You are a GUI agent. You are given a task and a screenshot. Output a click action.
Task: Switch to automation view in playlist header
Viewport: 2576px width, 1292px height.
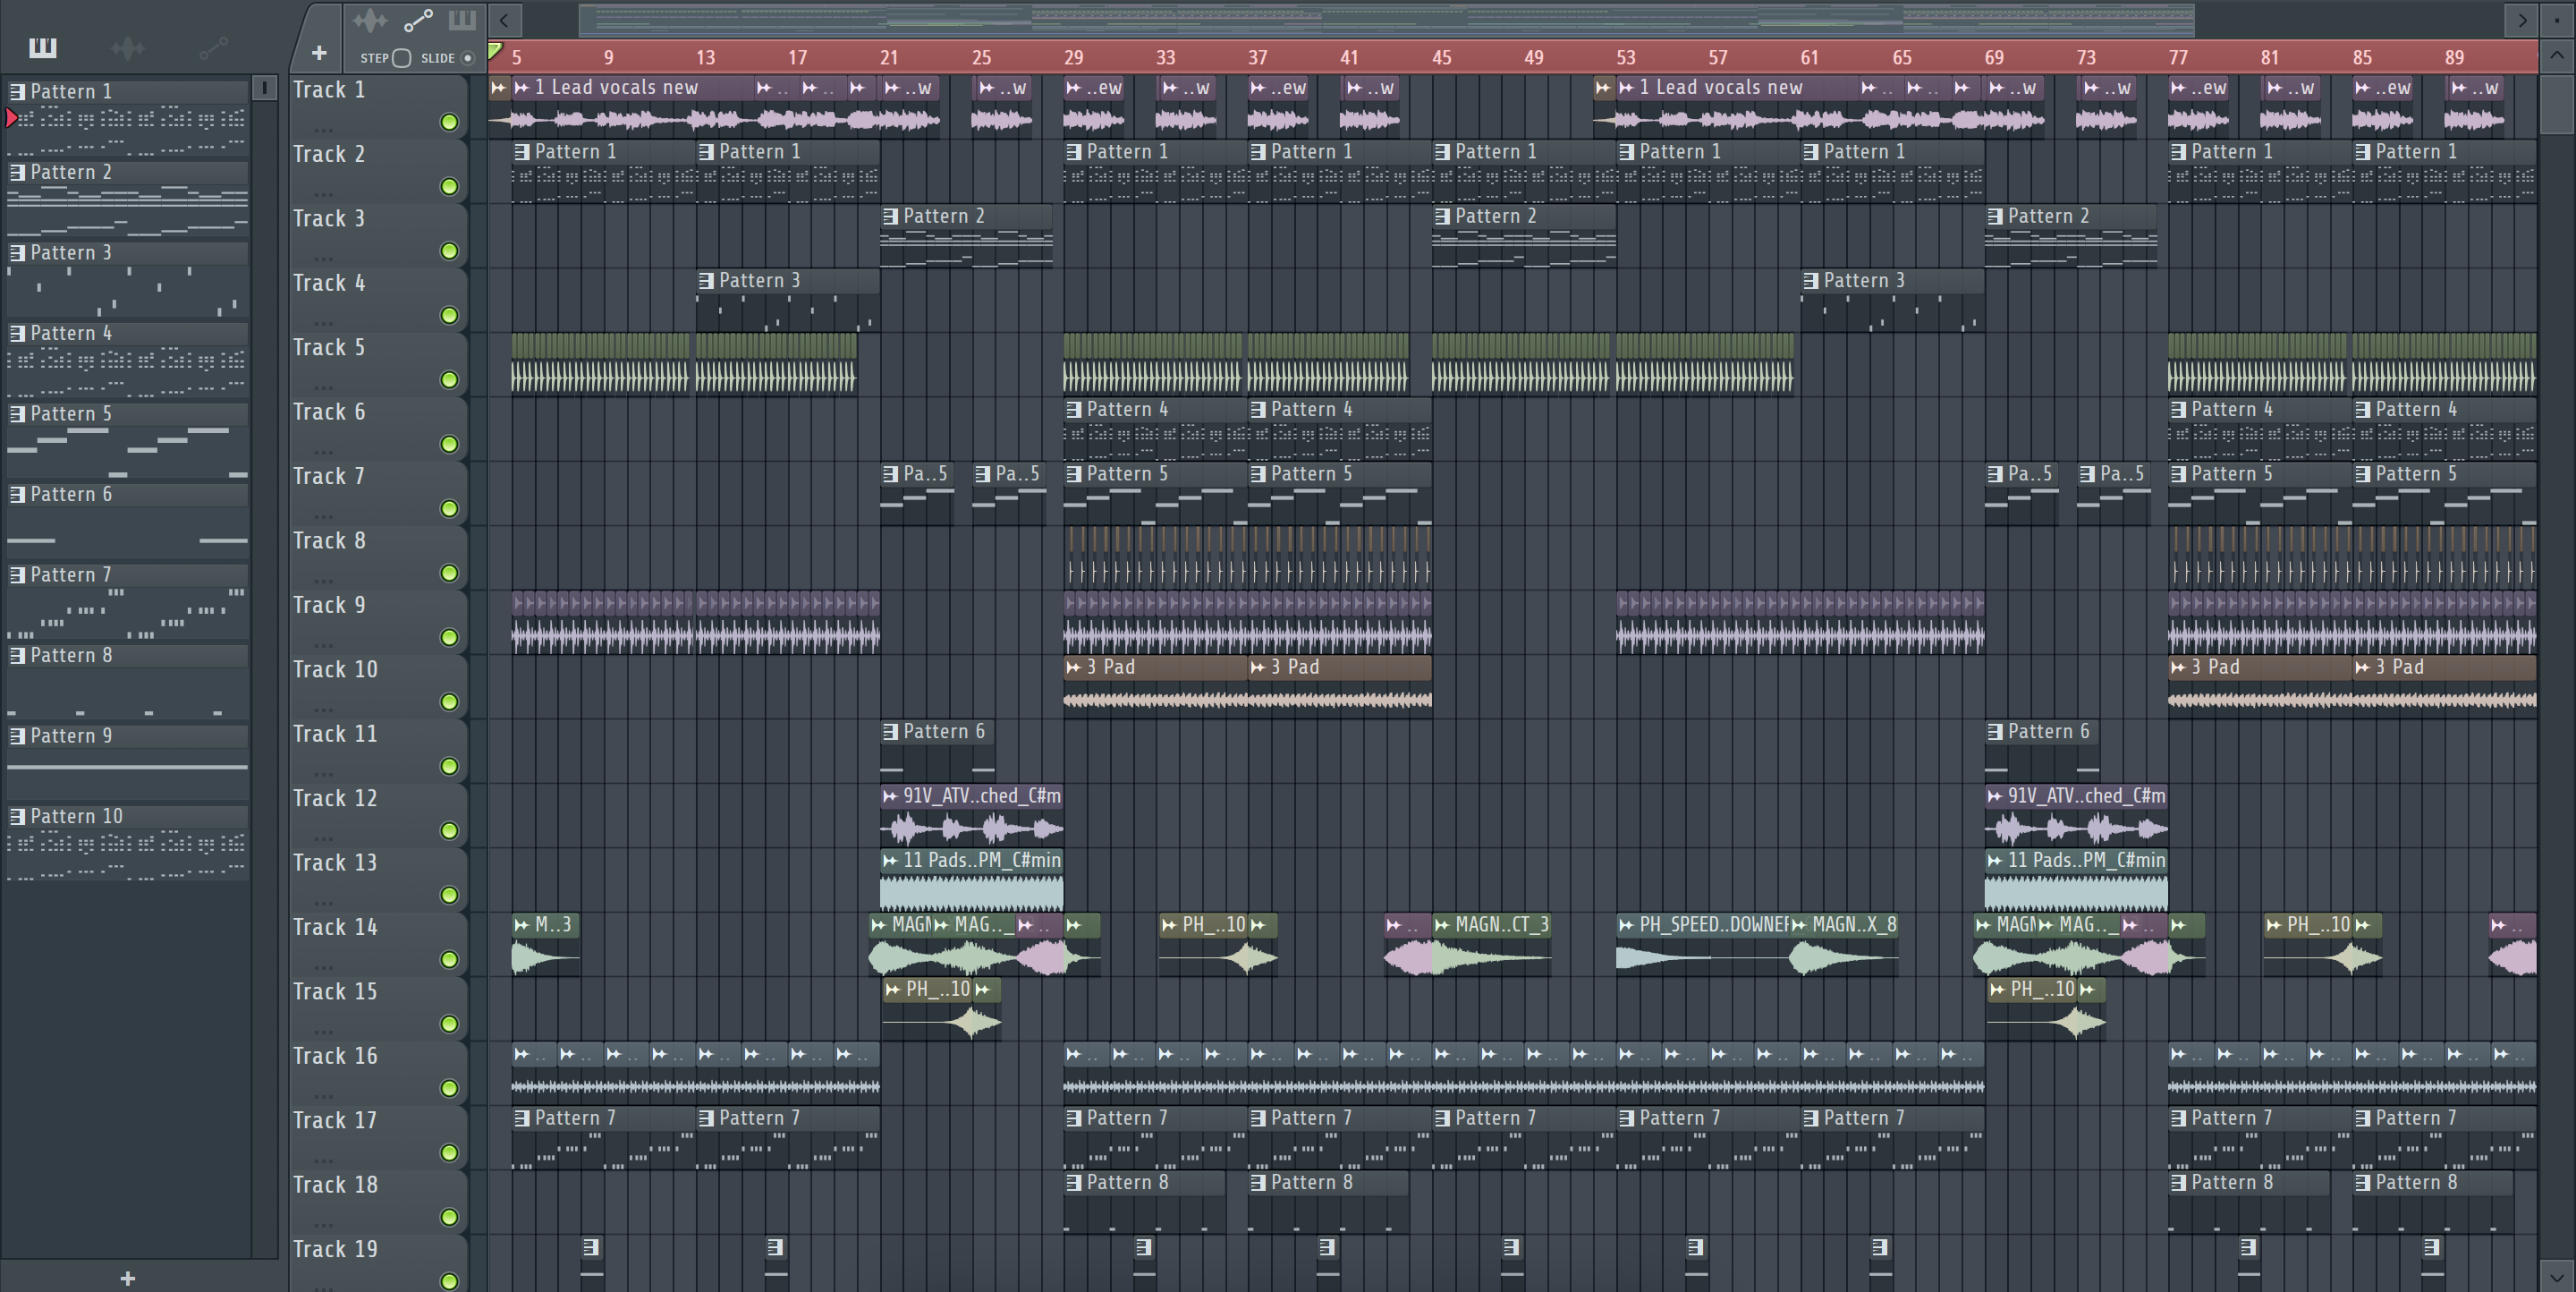point(418,20)
